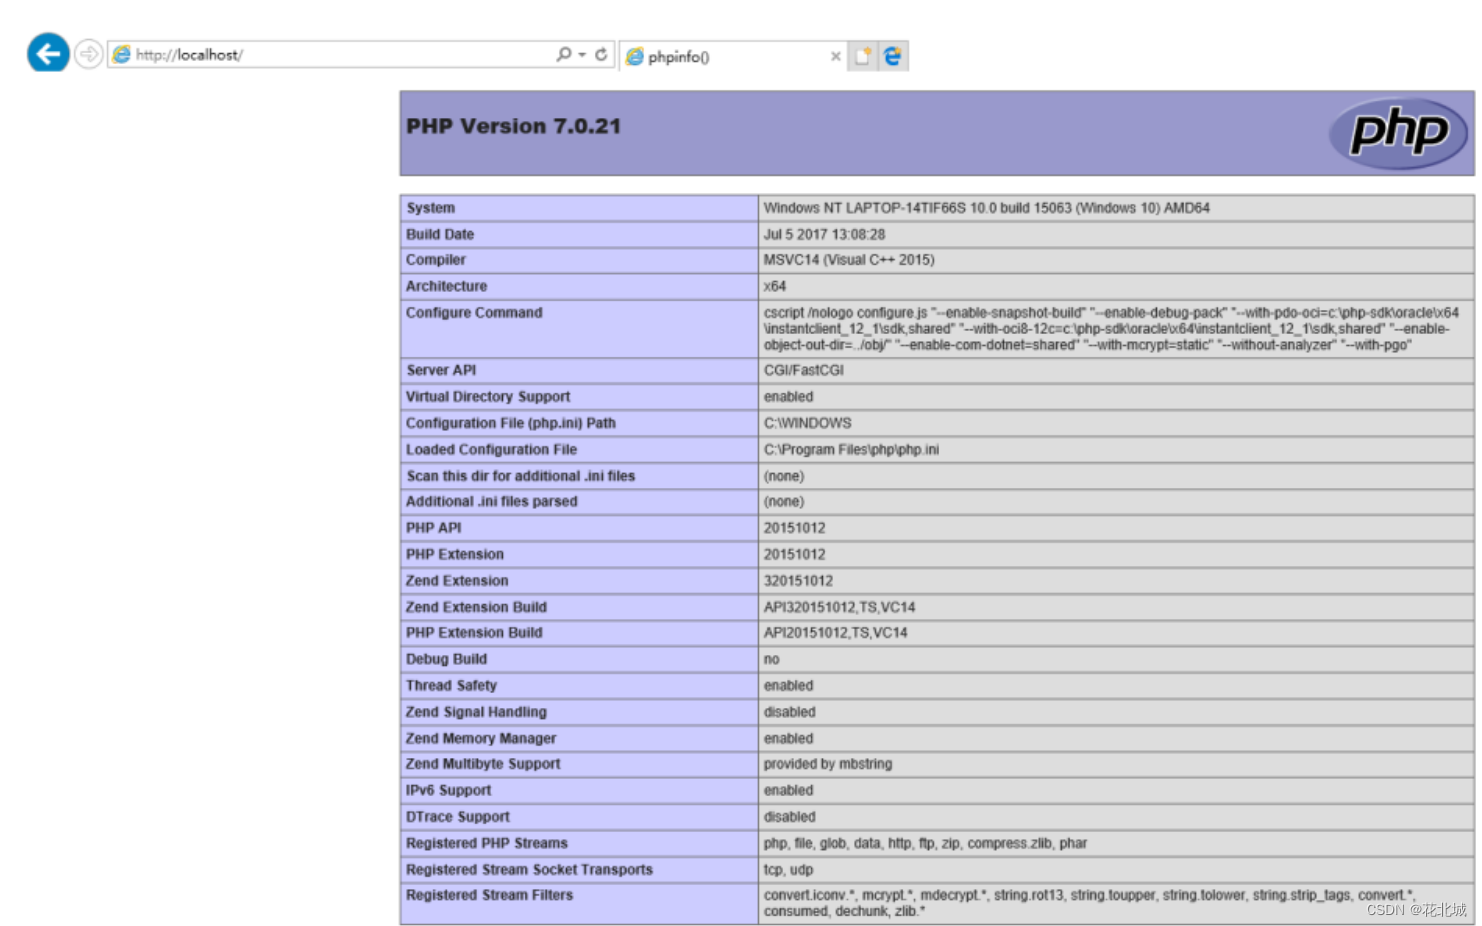Click the 'Server API' row label
This screenshot has height=926, width=1482.
[x=441, y=370]
